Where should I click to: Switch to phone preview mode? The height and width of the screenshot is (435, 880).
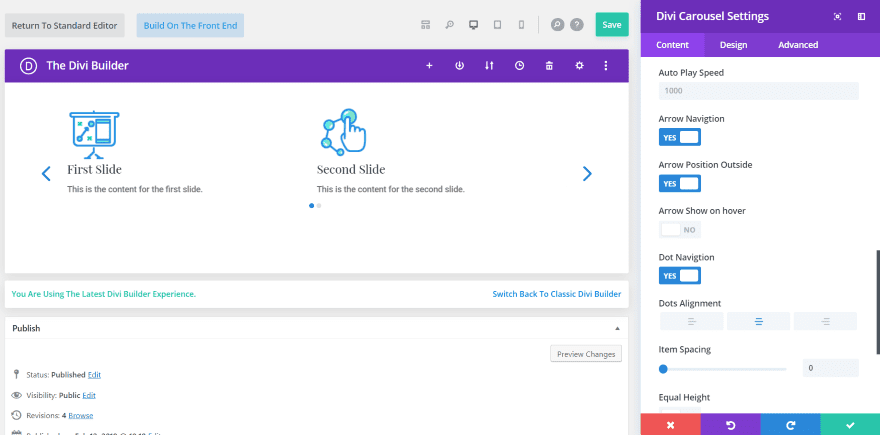520,25
